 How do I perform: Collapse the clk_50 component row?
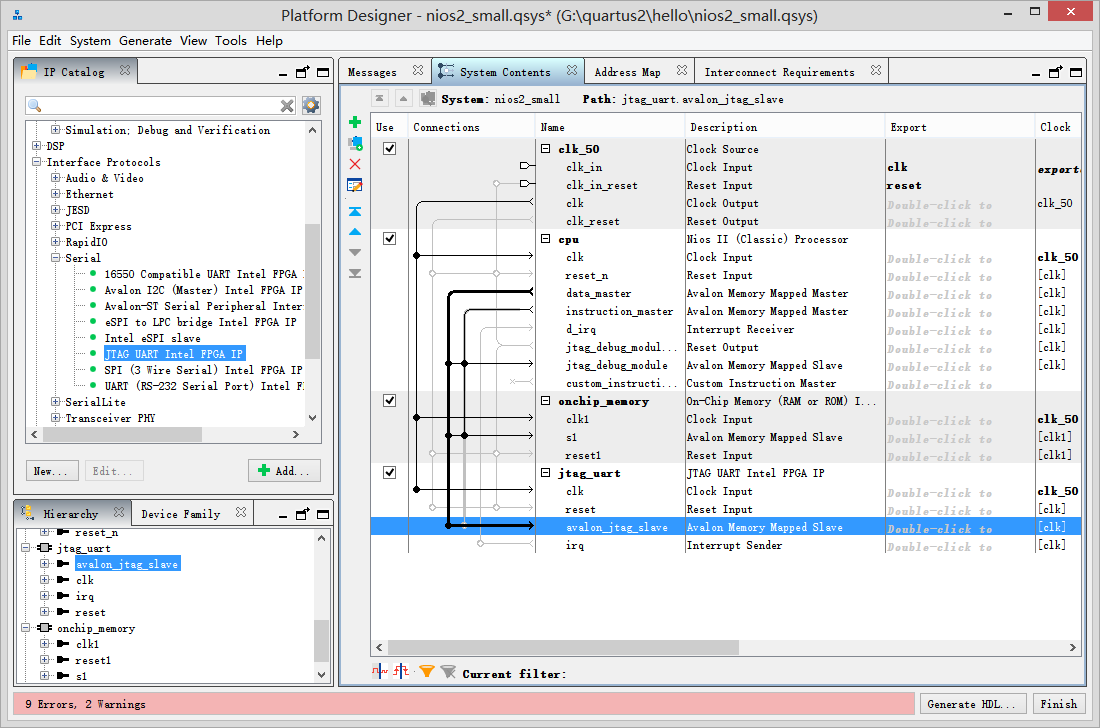[546, 149]
